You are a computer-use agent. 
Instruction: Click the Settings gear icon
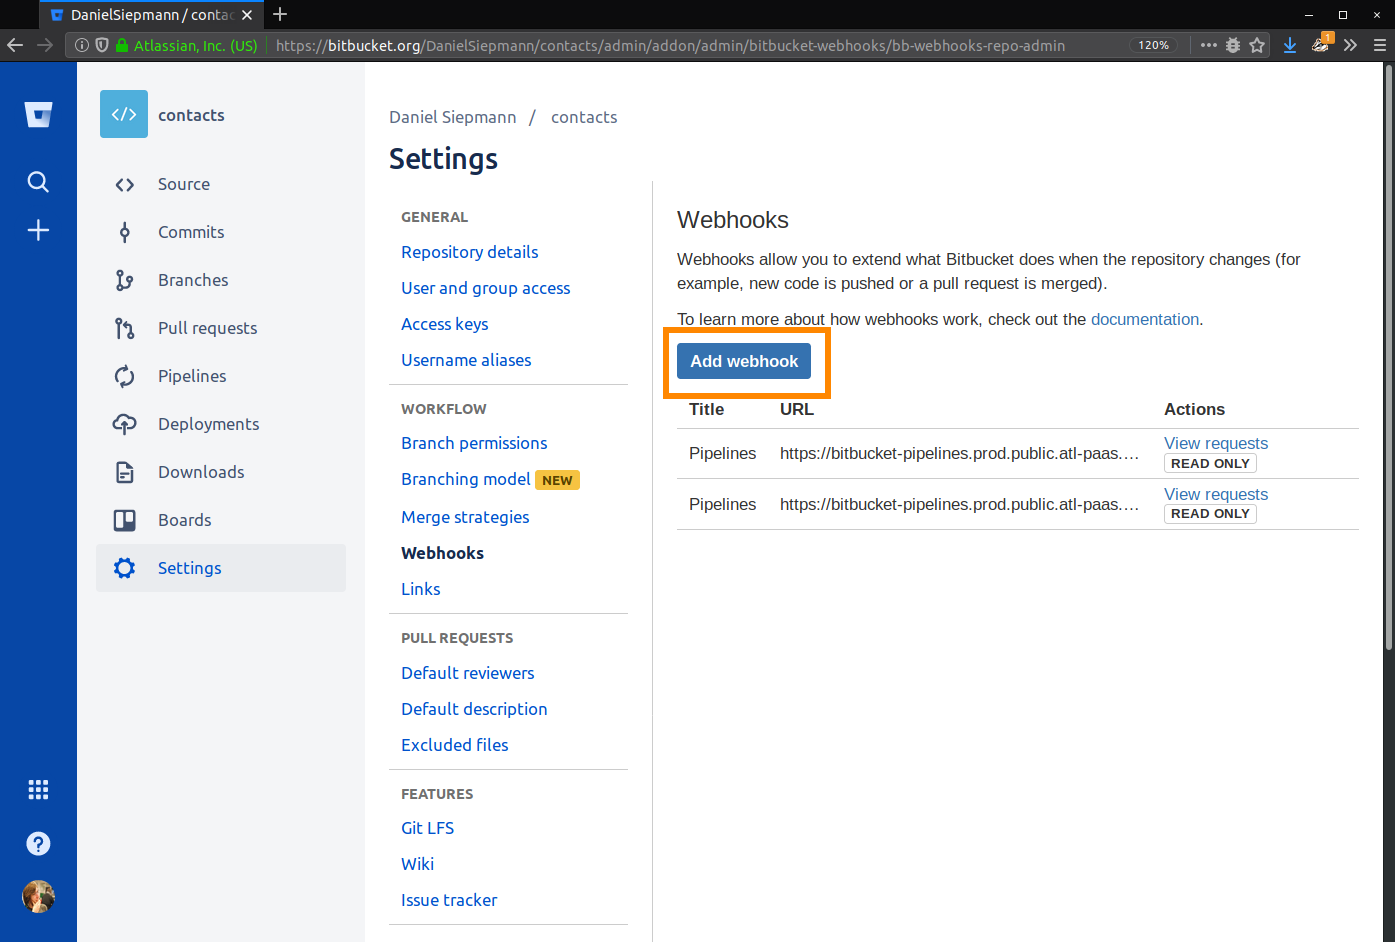pyautogui.click(x=124, y=568)
